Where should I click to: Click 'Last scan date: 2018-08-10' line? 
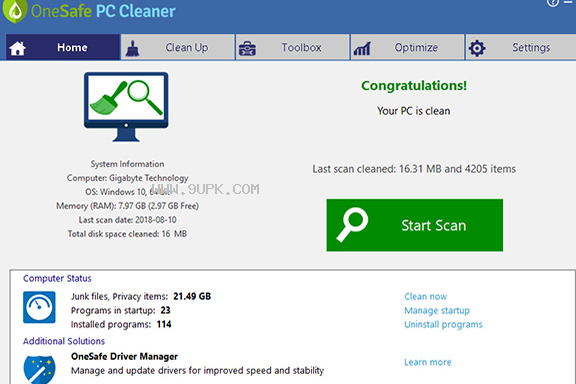coord(127,220)
